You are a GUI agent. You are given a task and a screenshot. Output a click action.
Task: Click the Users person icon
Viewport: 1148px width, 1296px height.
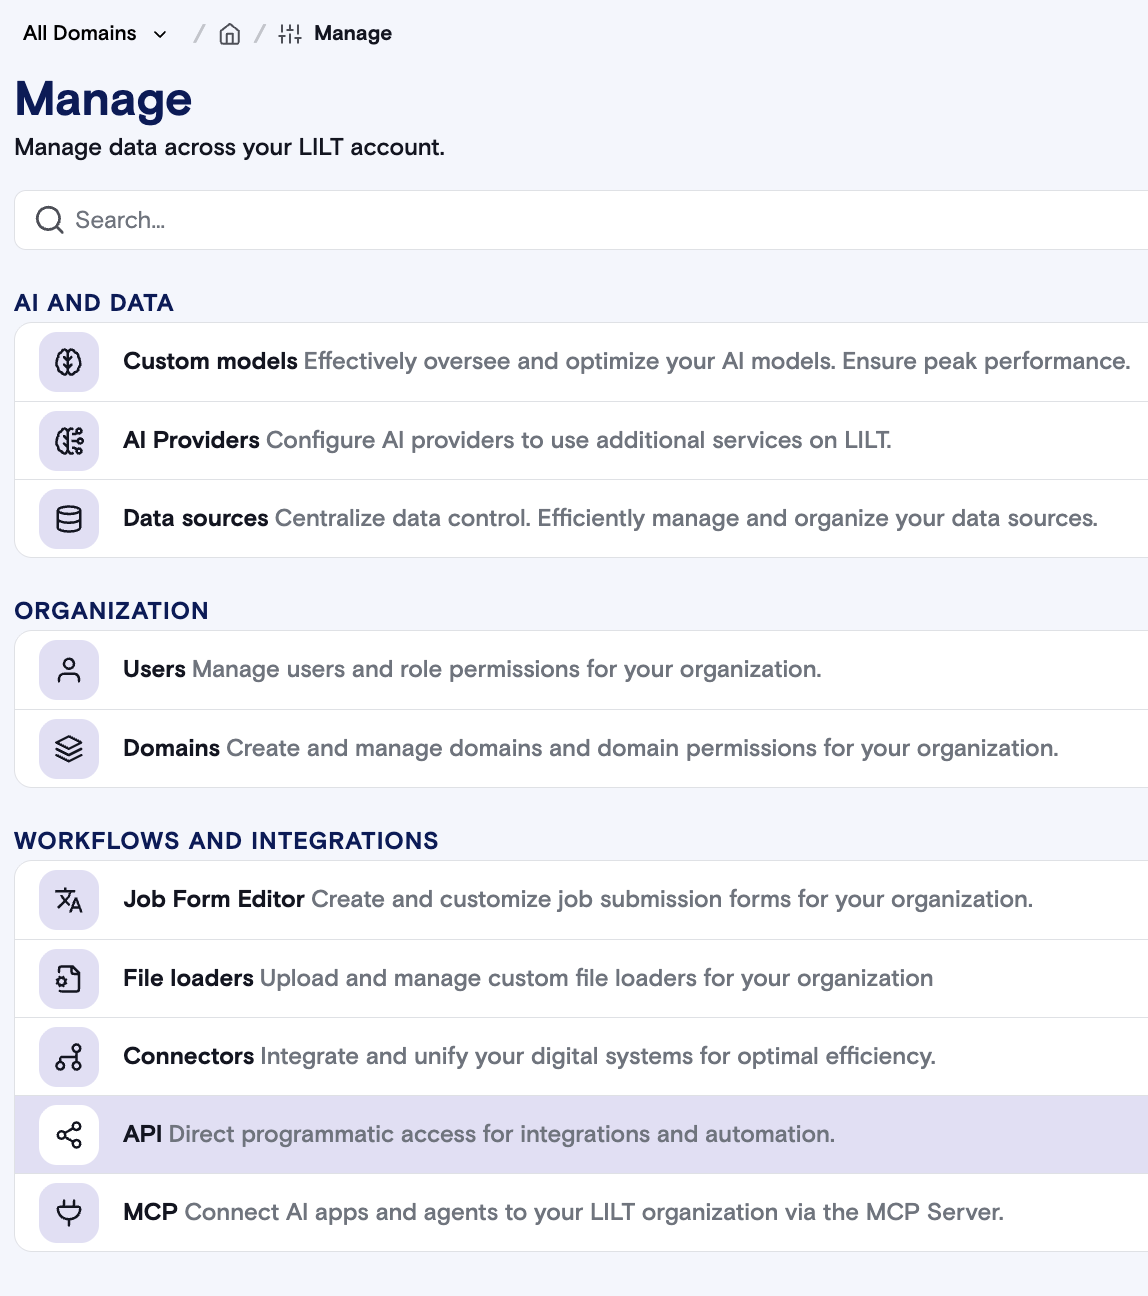pyautogui.click(x=69, y=670)
